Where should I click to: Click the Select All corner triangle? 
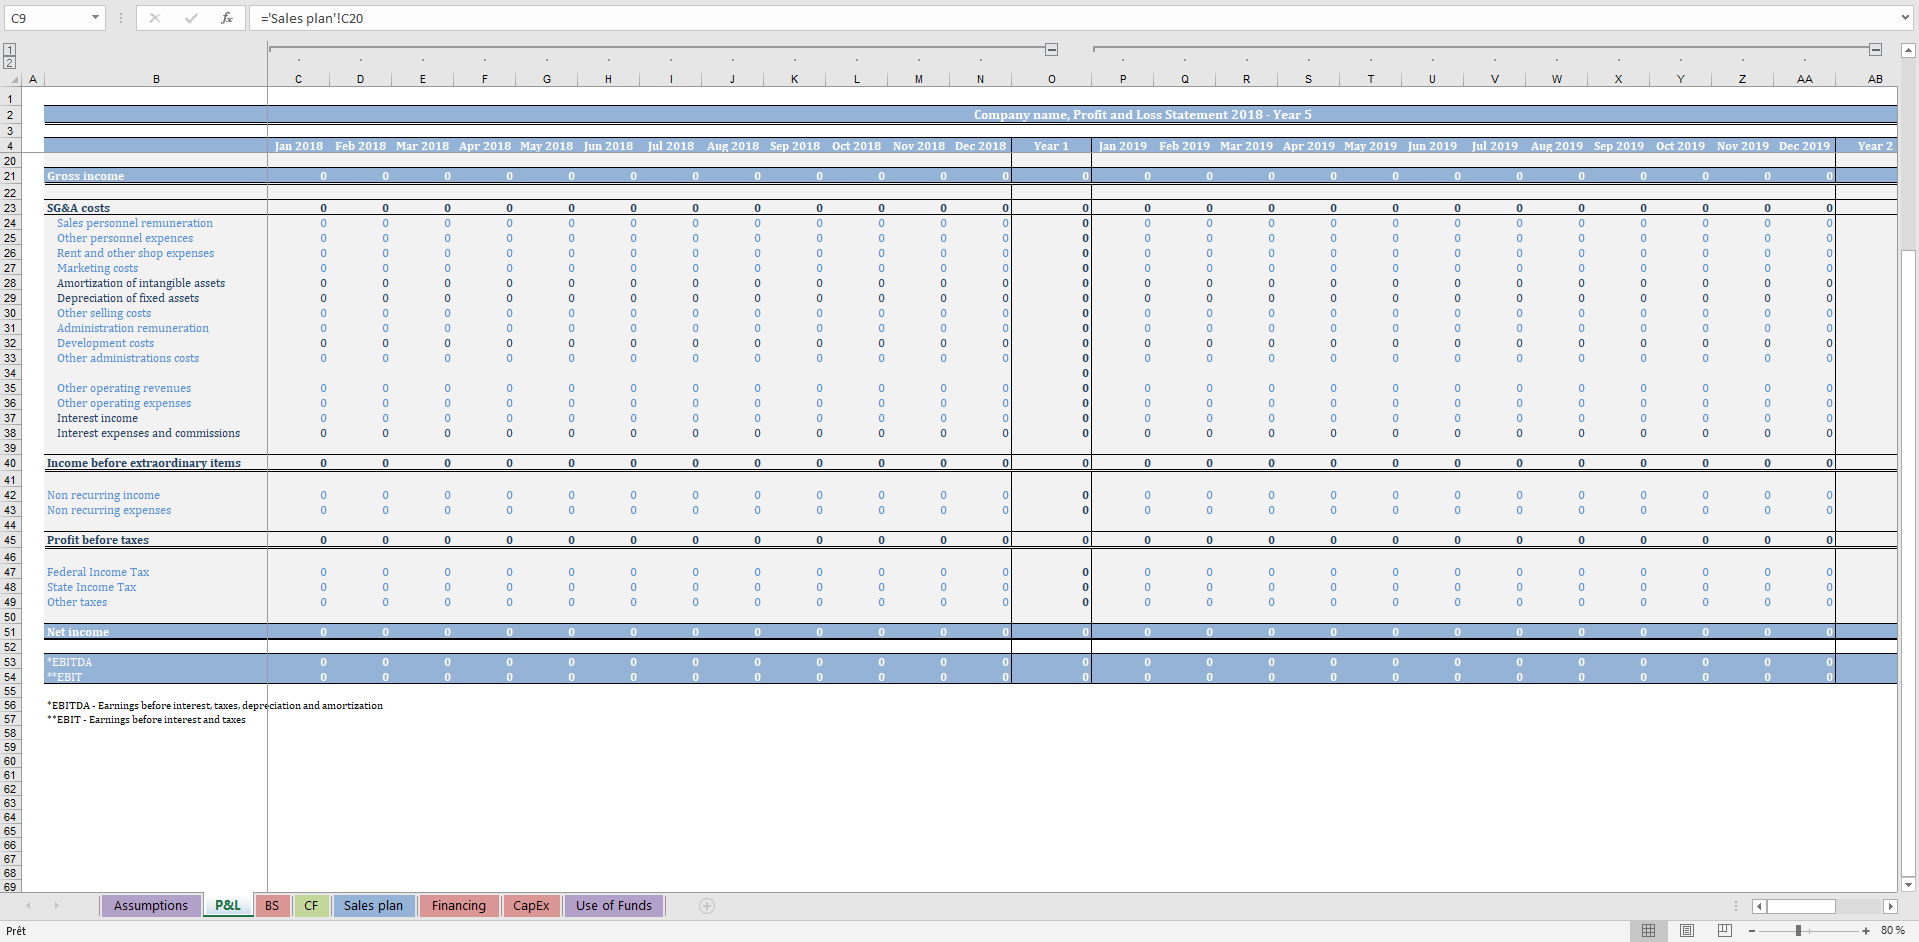[14, 79]
